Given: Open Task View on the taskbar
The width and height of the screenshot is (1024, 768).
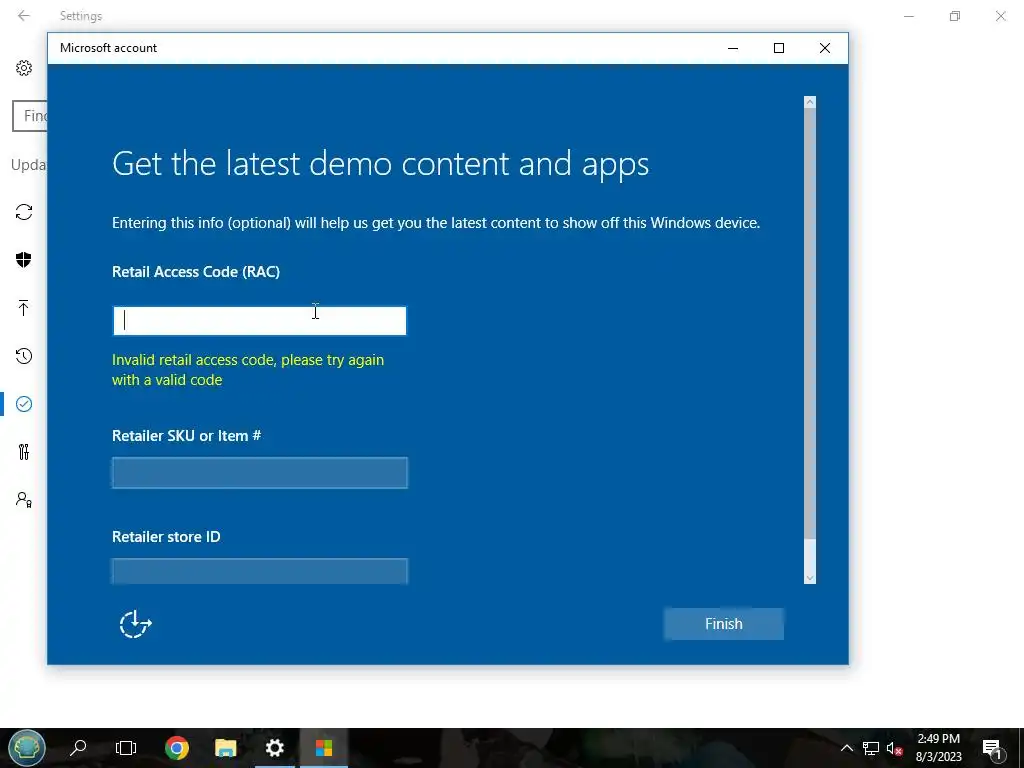Looking at the screenshot, I should point(125,747).
